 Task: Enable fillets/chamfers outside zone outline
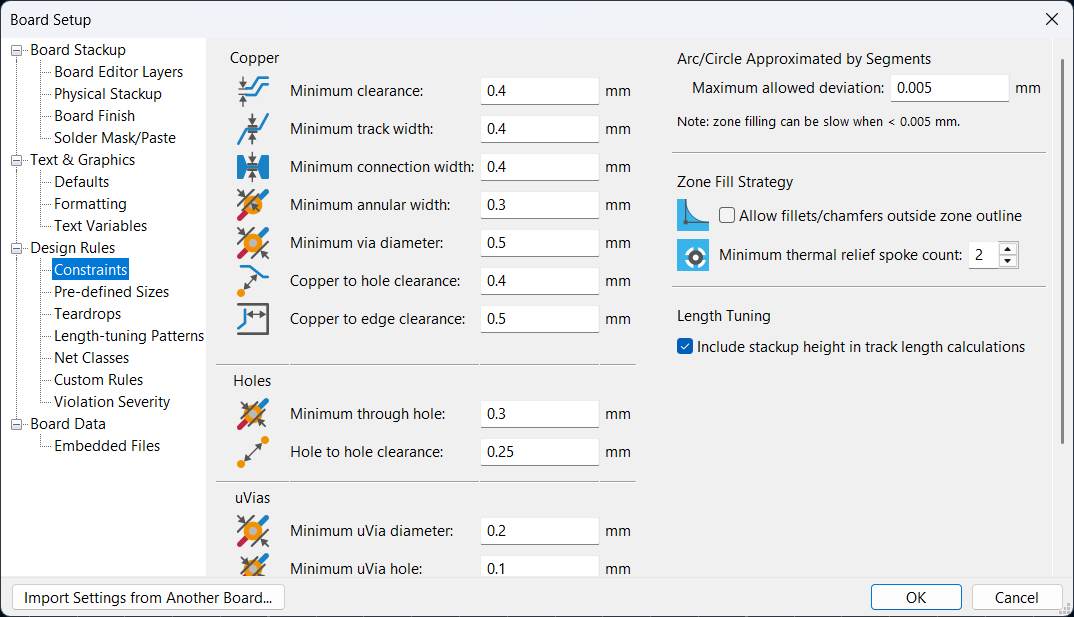pyautogui.click(x=727, y=216)
